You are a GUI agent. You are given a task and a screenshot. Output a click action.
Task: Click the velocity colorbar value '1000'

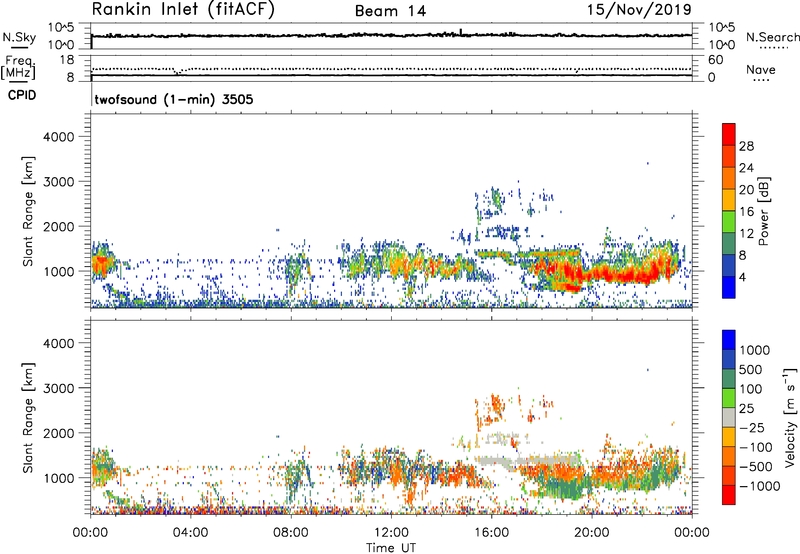(x=755, y=350)
